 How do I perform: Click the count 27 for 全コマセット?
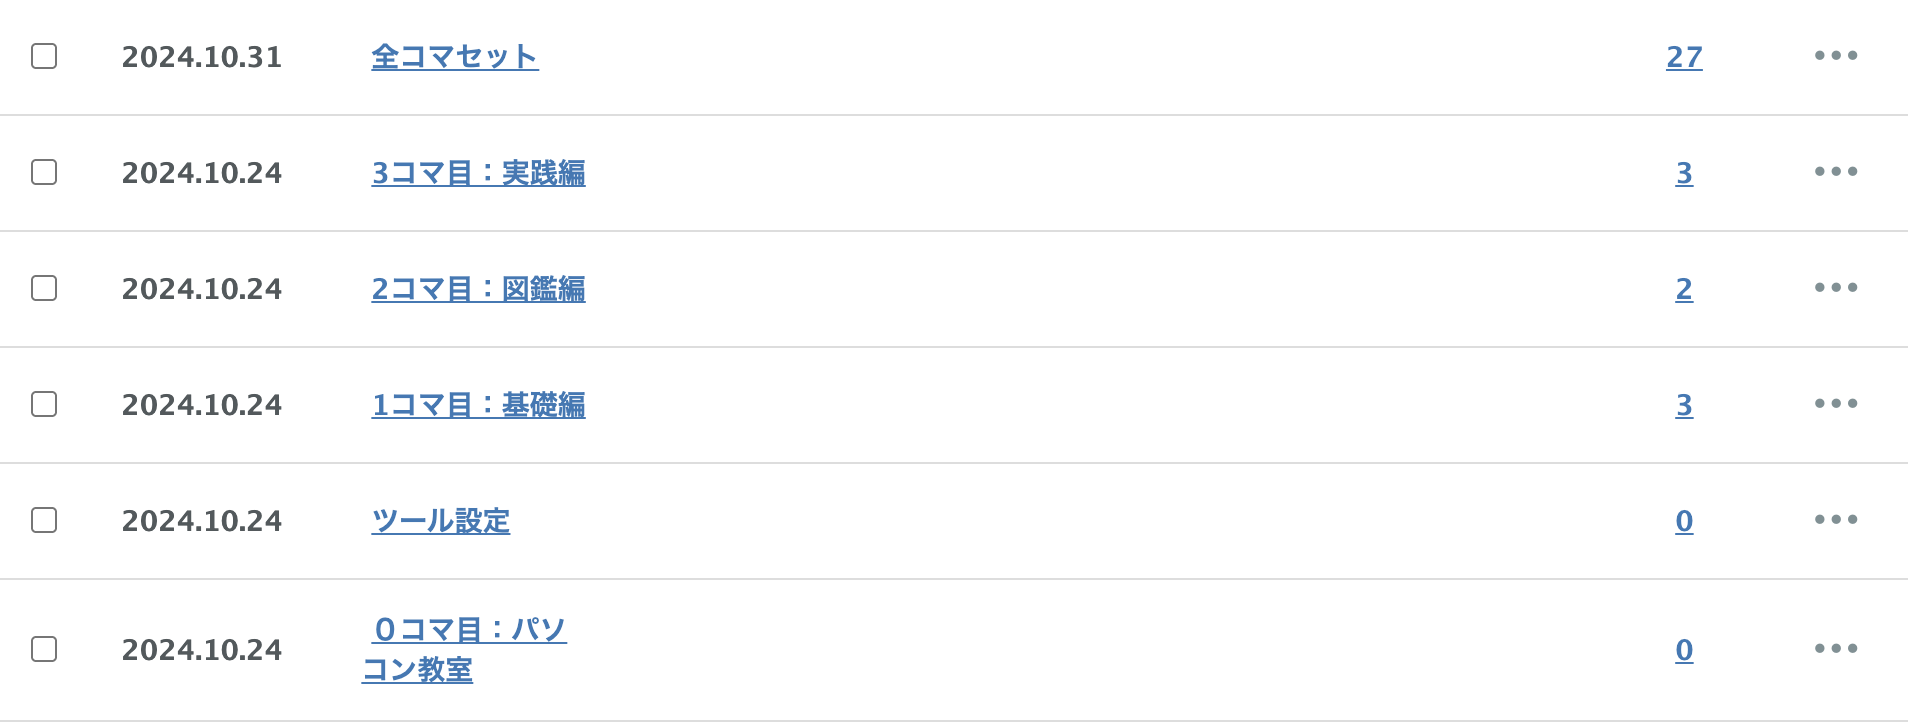point(1684,57)
